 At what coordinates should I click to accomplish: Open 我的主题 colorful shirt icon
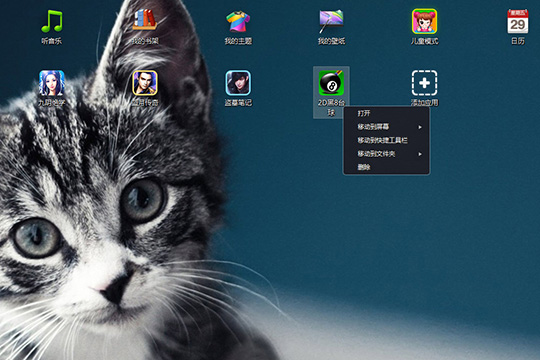(238, 21)
